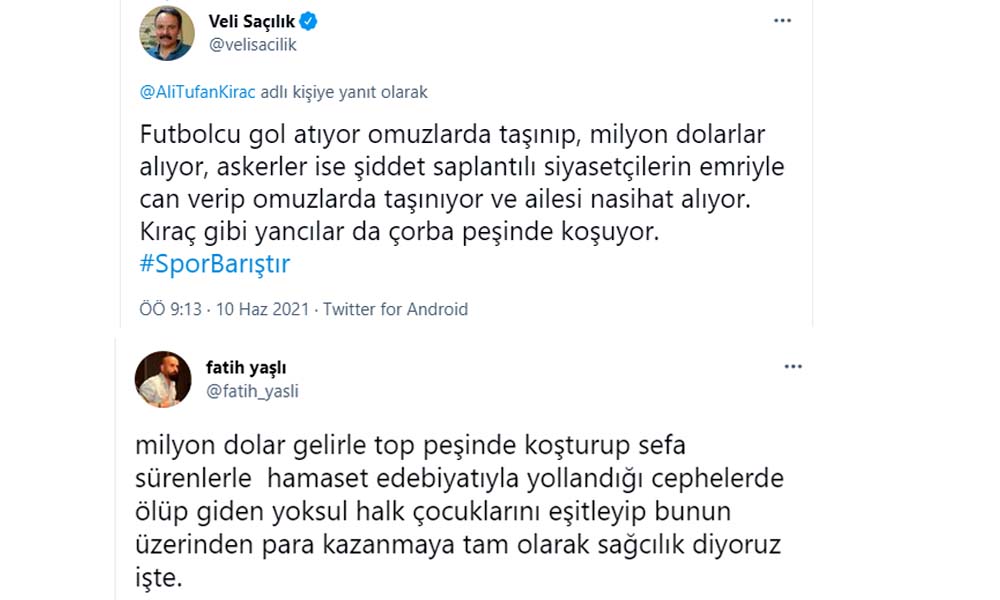Open more options on fatih yaşlı's tweet

793,366
